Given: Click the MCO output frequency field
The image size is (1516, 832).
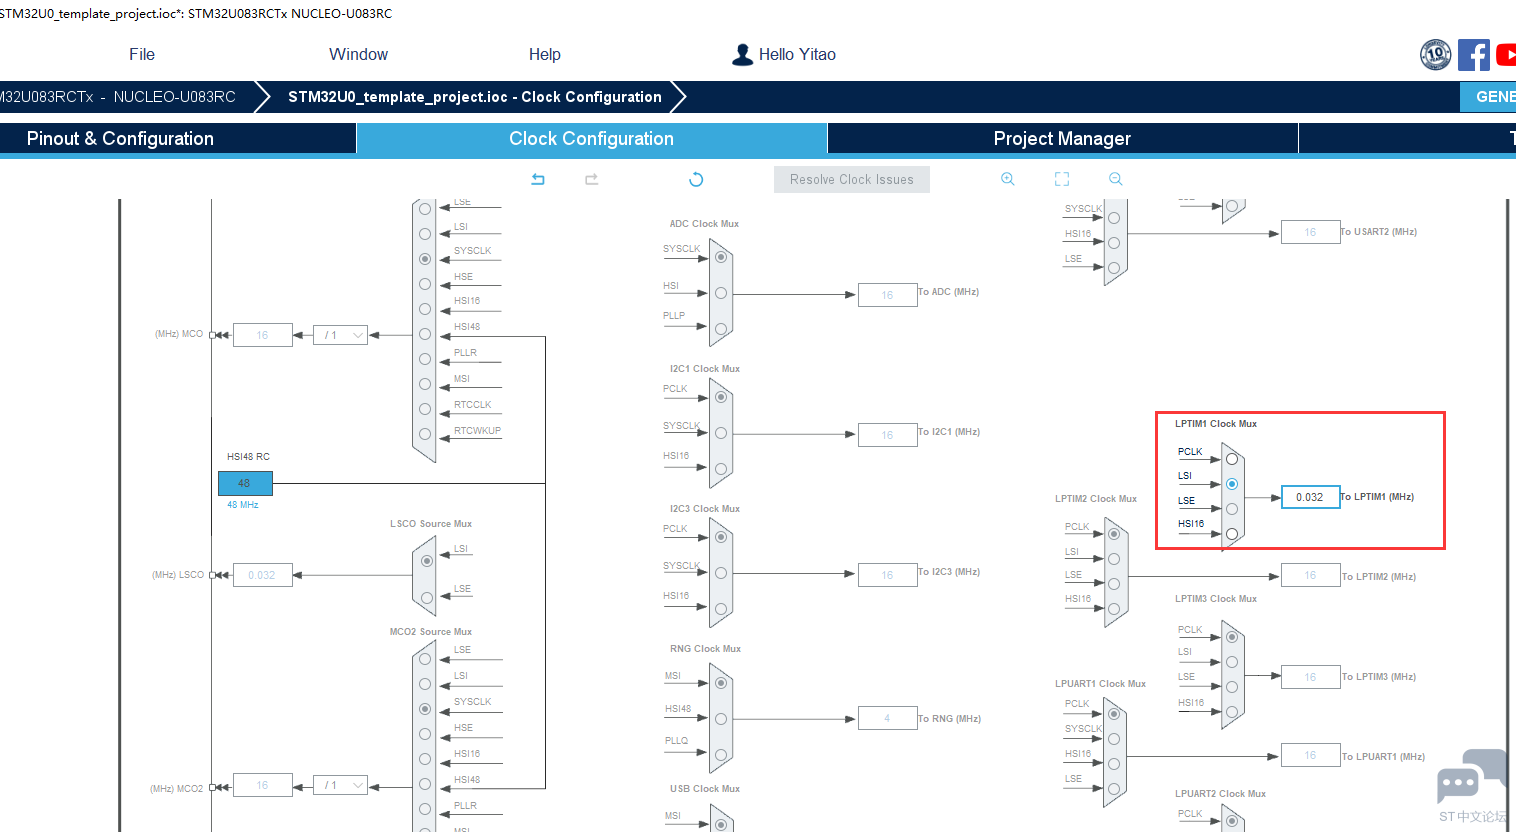Looking at the screenshot, I should 262,335.
